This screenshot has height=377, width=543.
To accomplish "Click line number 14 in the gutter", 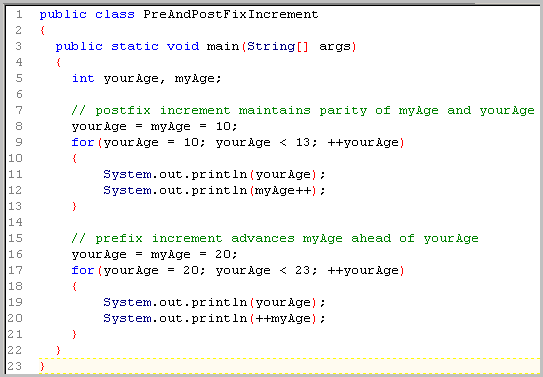I will point(15,222).
